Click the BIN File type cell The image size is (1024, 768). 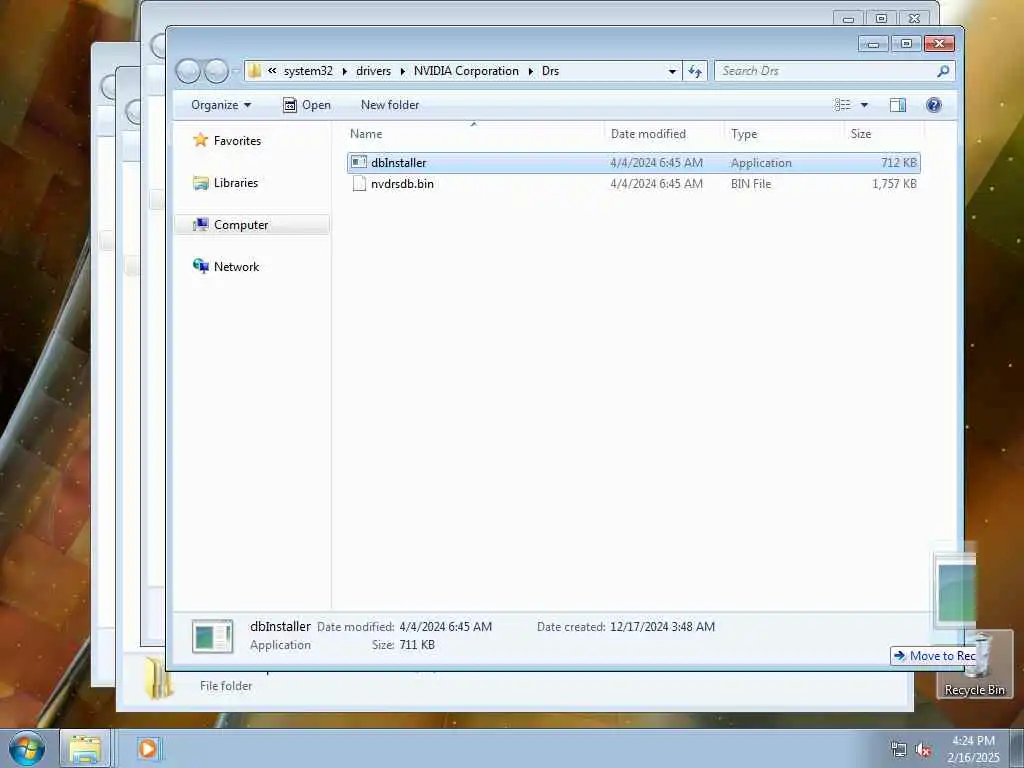(x=751, y=184)
